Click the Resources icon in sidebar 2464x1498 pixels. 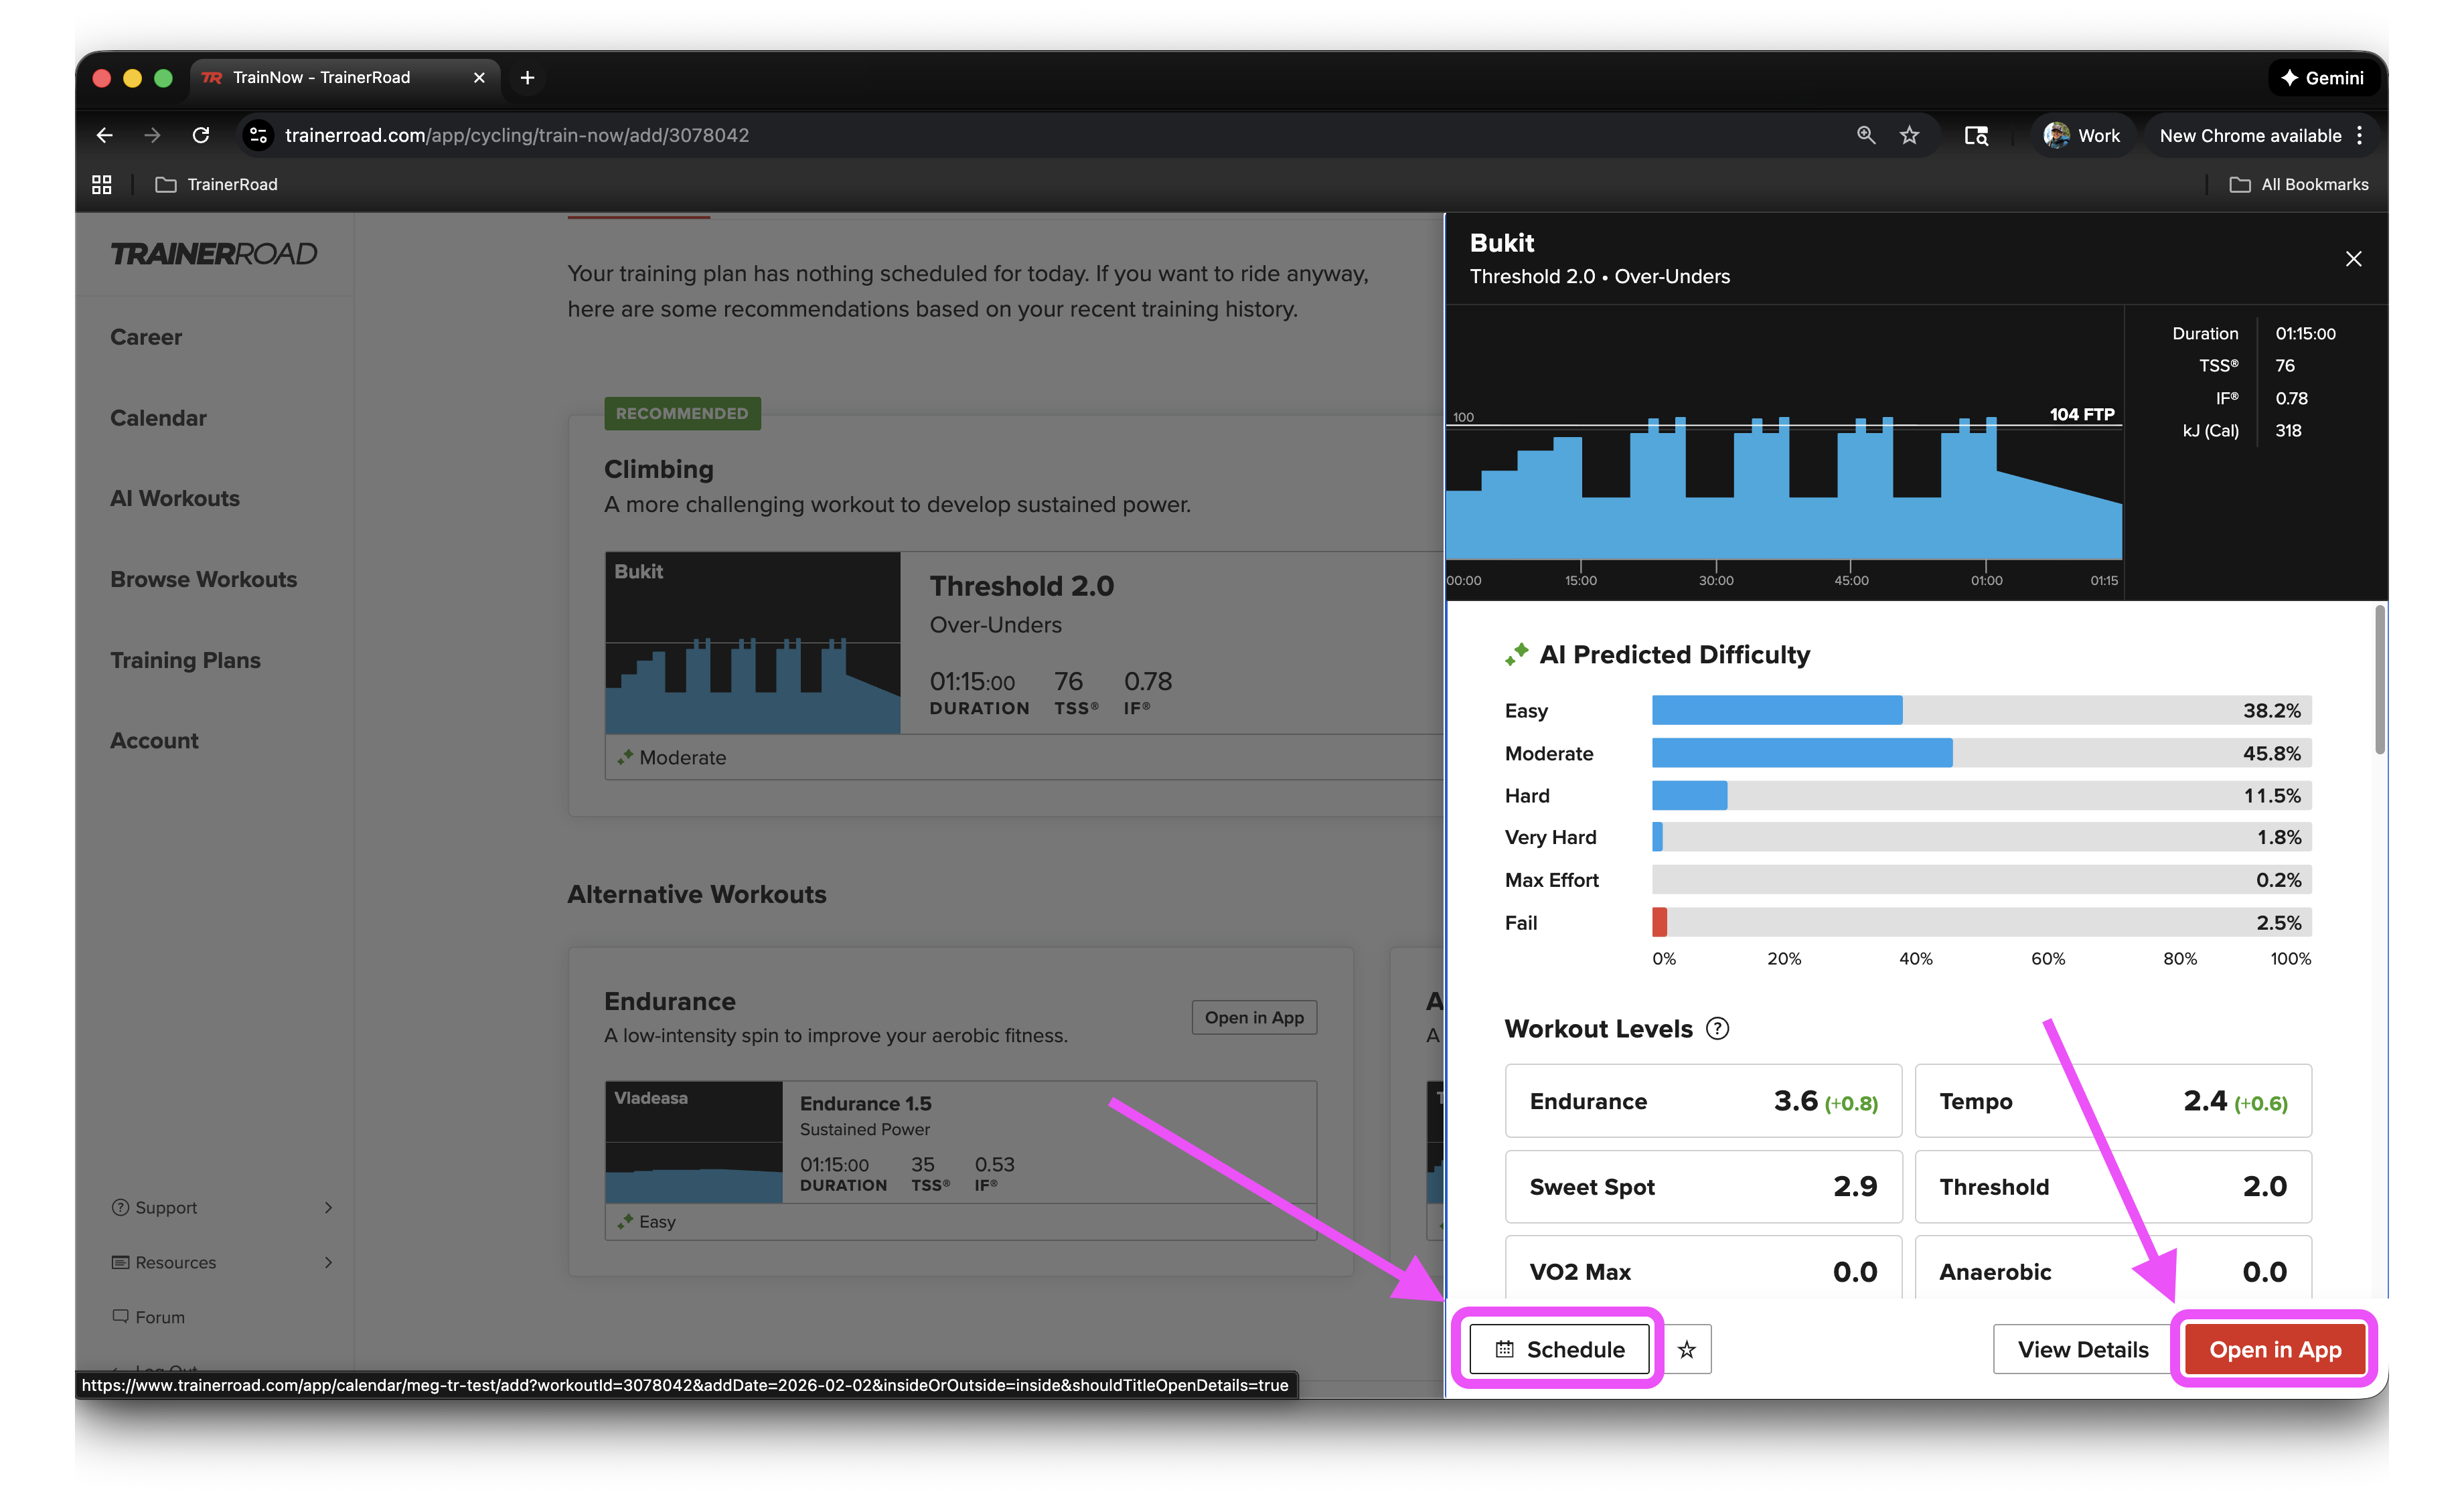120,1263
